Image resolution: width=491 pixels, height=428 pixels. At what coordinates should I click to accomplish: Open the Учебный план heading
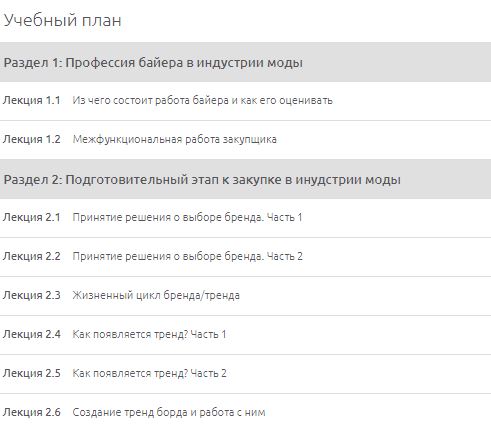click(62, 20)
